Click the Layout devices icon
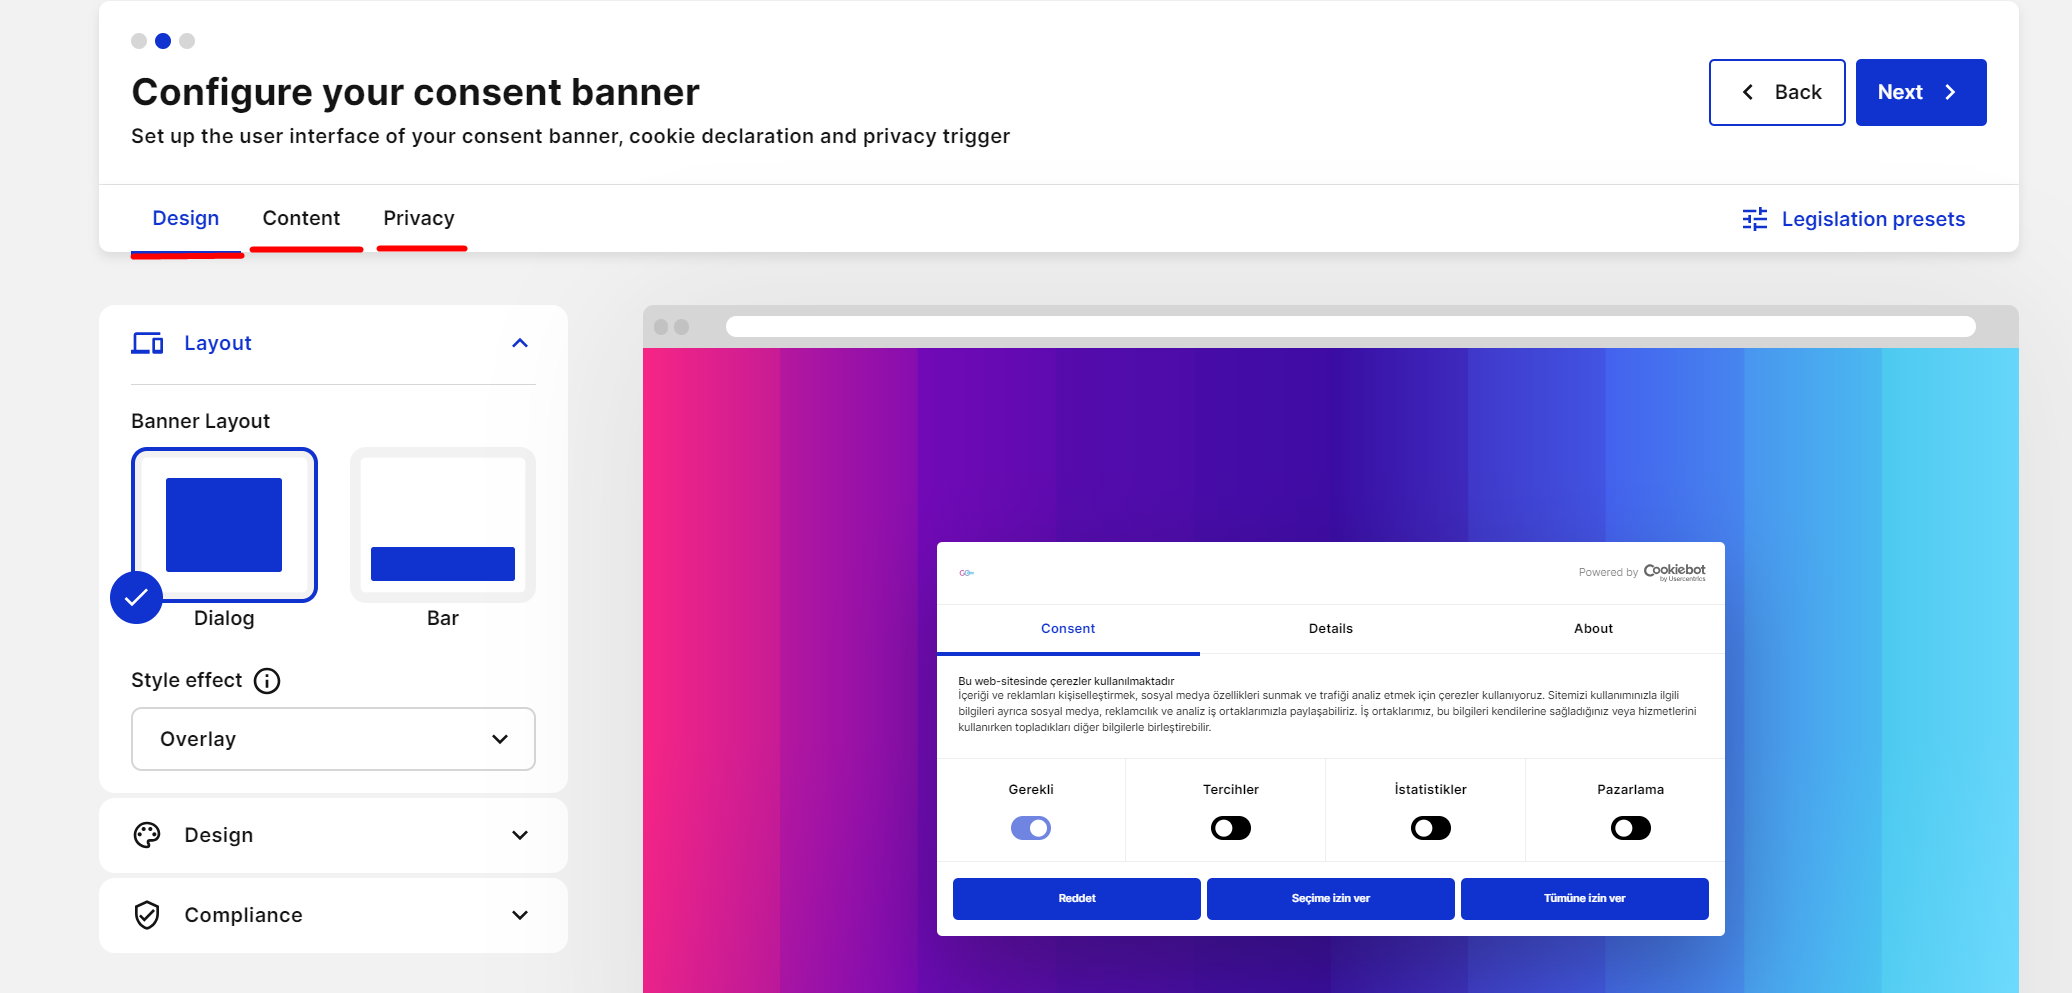Screen dimensions: 2072x993 [x=148, y=343]
